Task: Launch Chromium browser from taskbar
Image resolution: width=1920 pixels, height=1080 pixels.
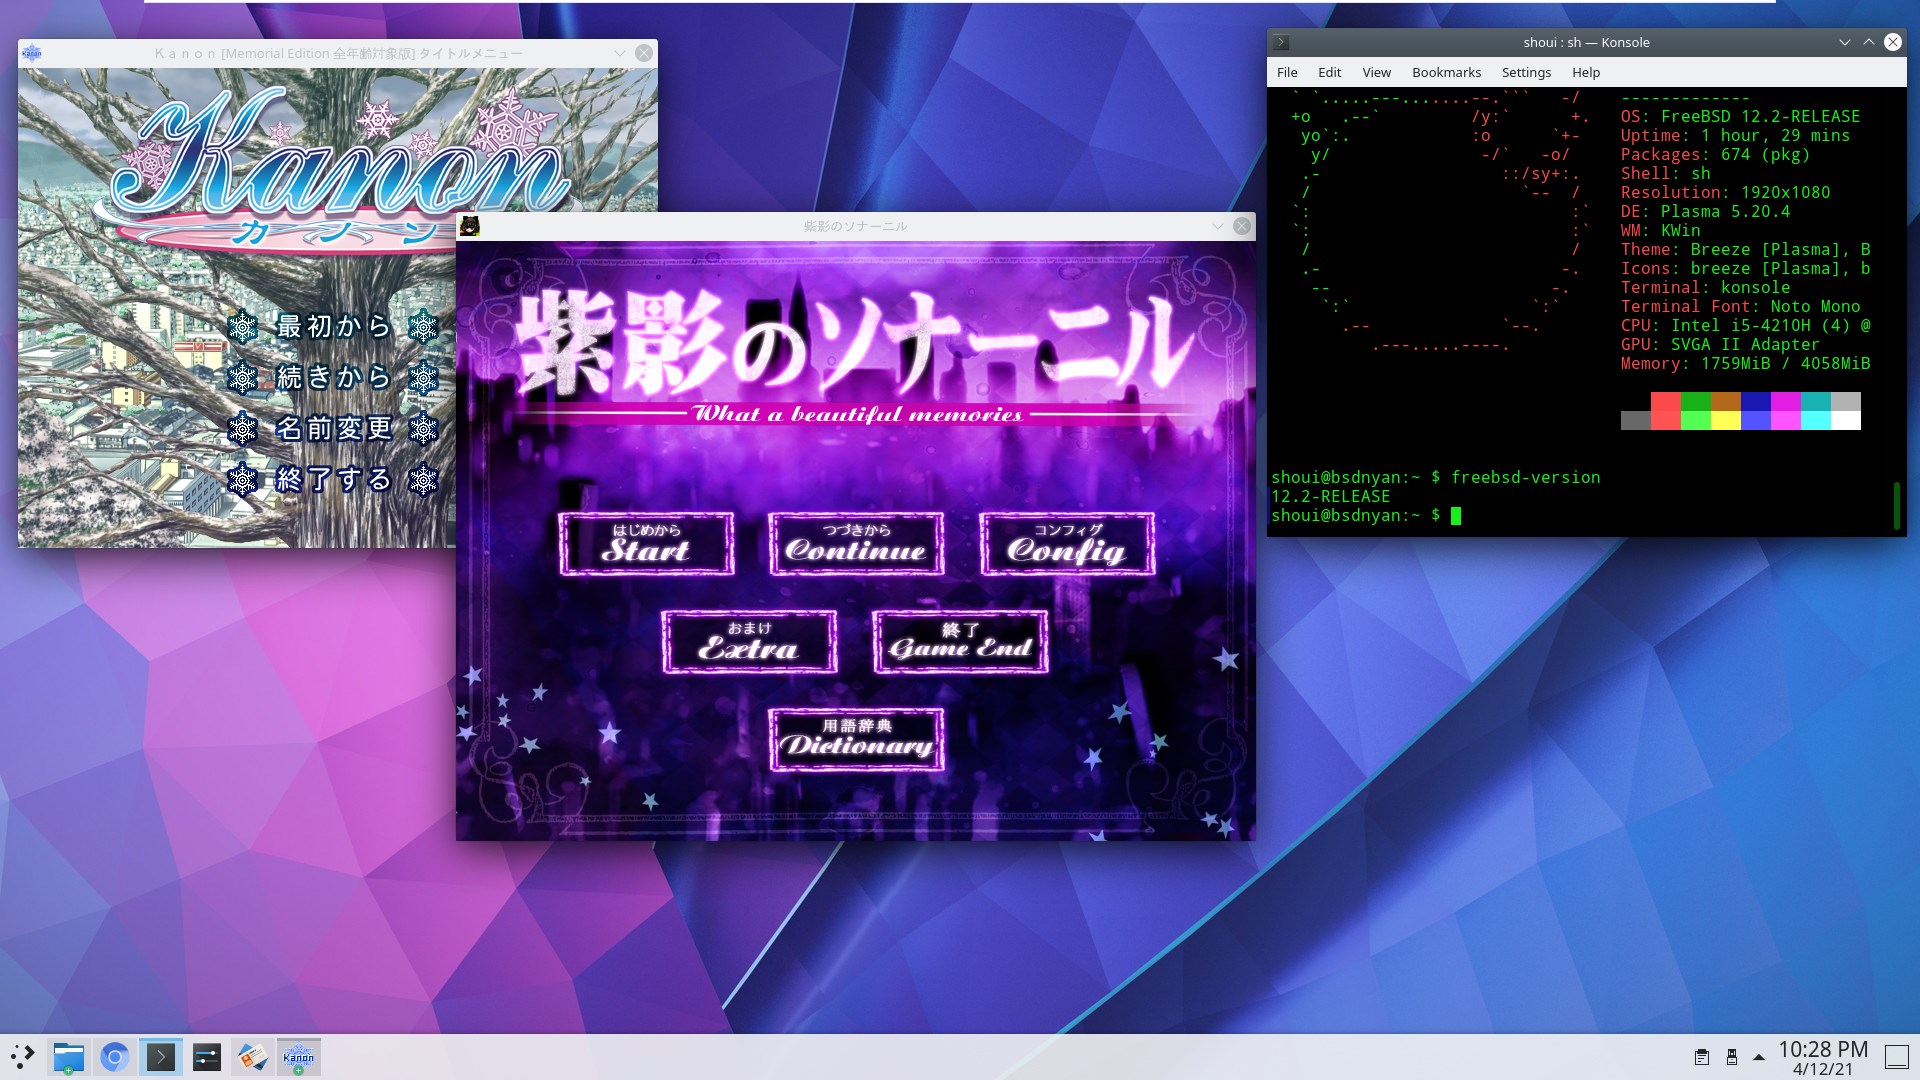Action: pos(114,1057)
